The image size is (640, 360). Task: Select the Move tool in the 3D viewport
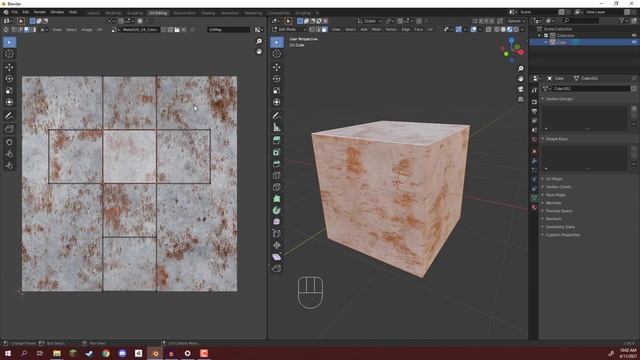pyautogui.click(x=277, y=67)
